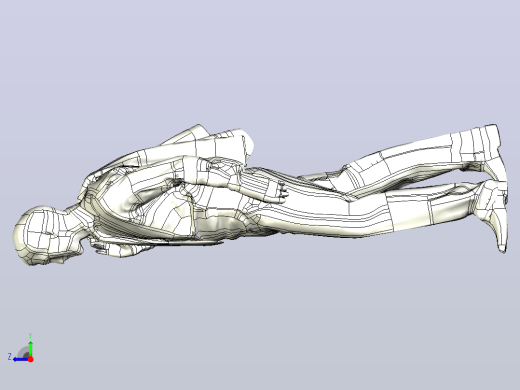The height and width of the screenshot is (390, 520).
Task: Click the blue Z axis arrow on the triad
Action: (x=21, y=359)
